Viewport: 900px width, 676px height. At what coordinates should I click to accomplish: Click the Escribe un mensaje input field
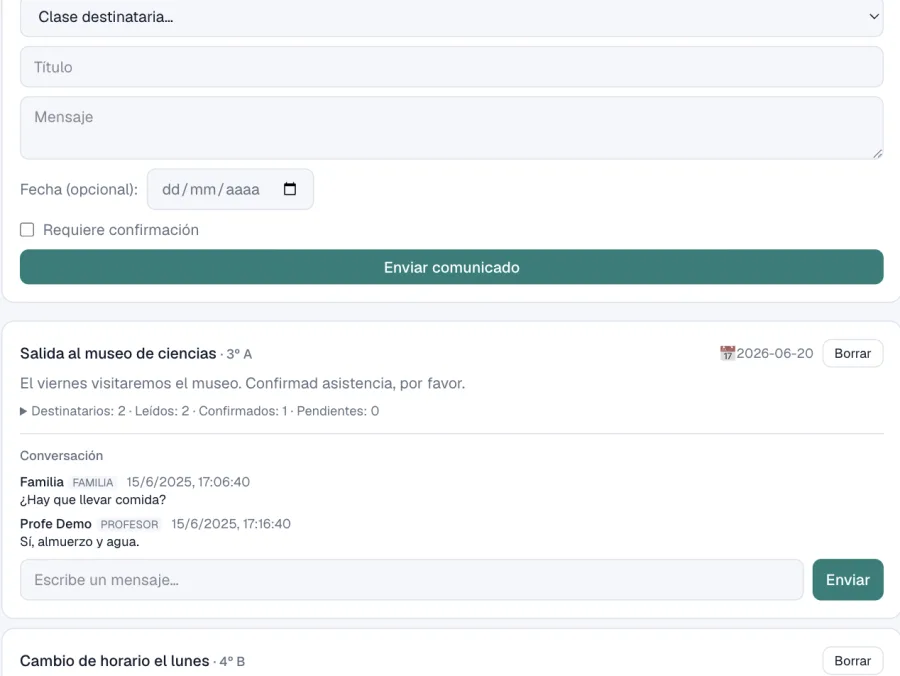pos(412,580)
